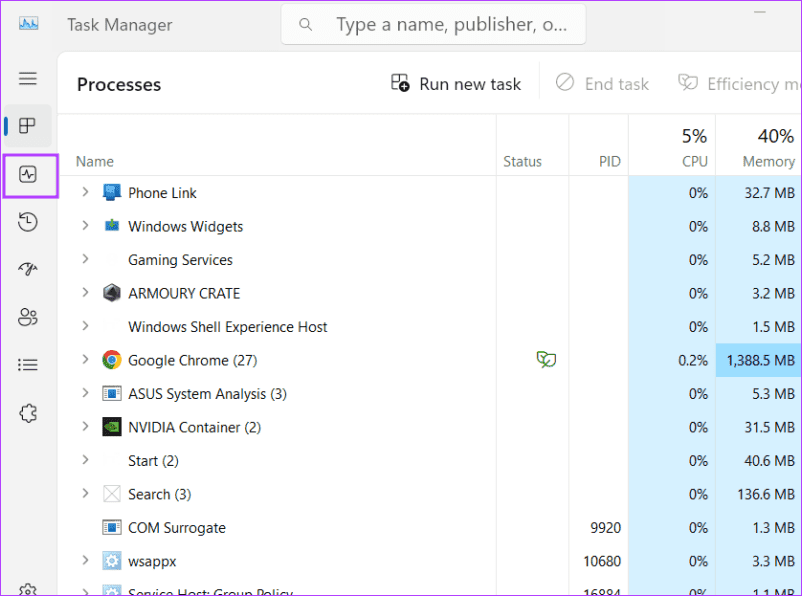This screenshot has height=596, width=802.
Task: Click PID 9920 cell
Action: (606, 527)
